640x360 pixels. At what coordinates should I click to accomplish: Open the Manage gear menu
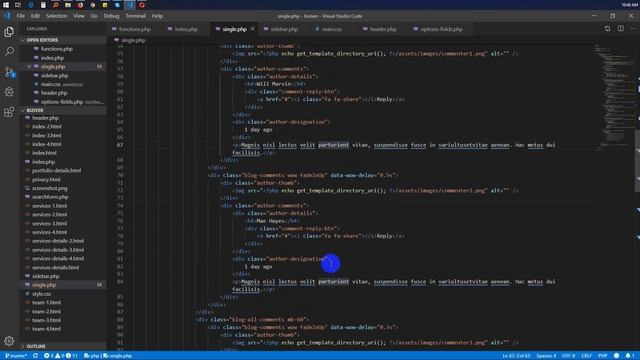(9, 340)
